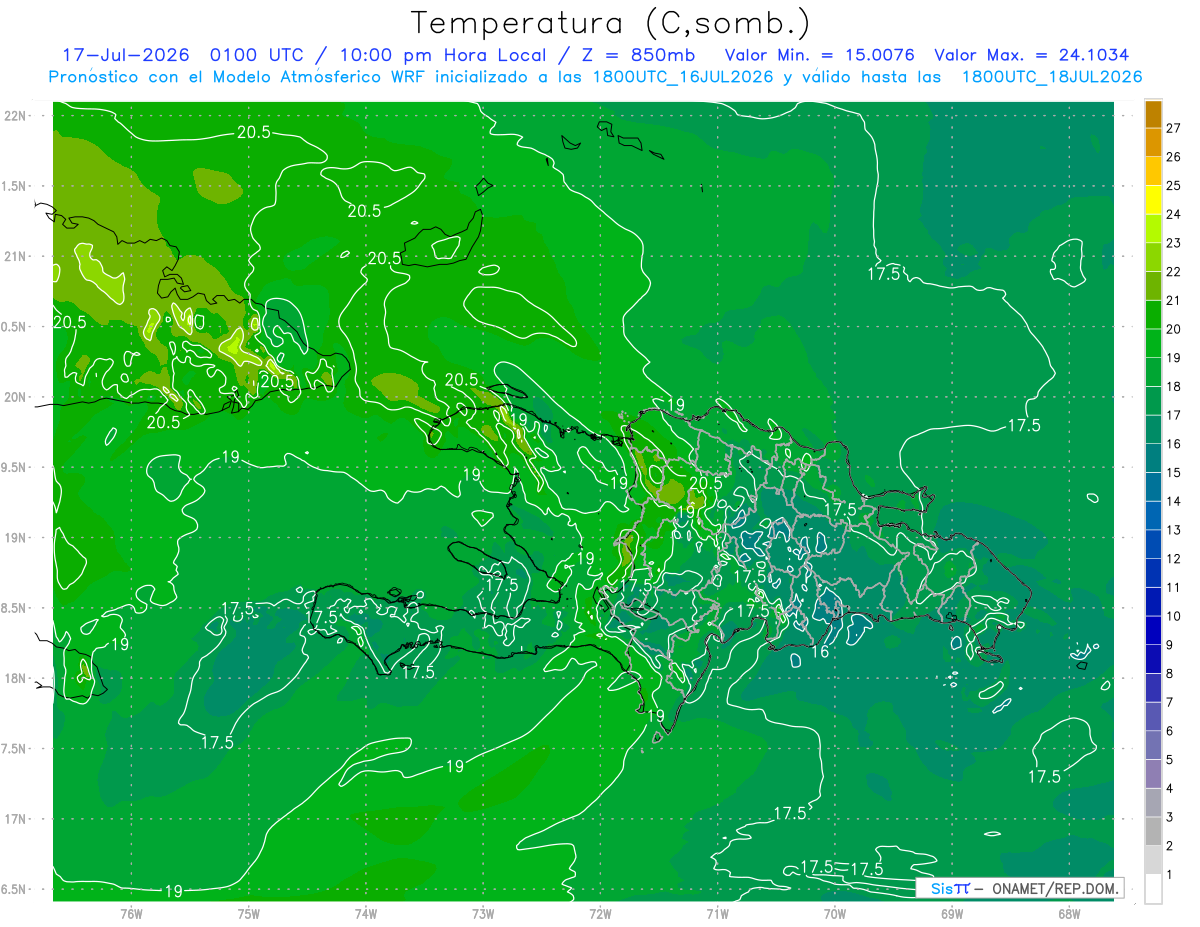Click the '22N' latitude axis label

tap(17, 116)
